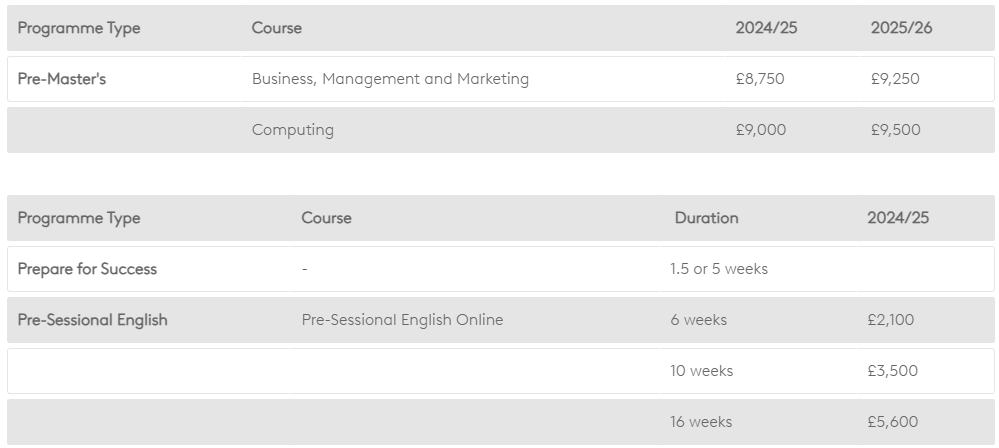999x448 pixels.
Task: Click the £5,600 fee amount
Action: click(893, 422)
